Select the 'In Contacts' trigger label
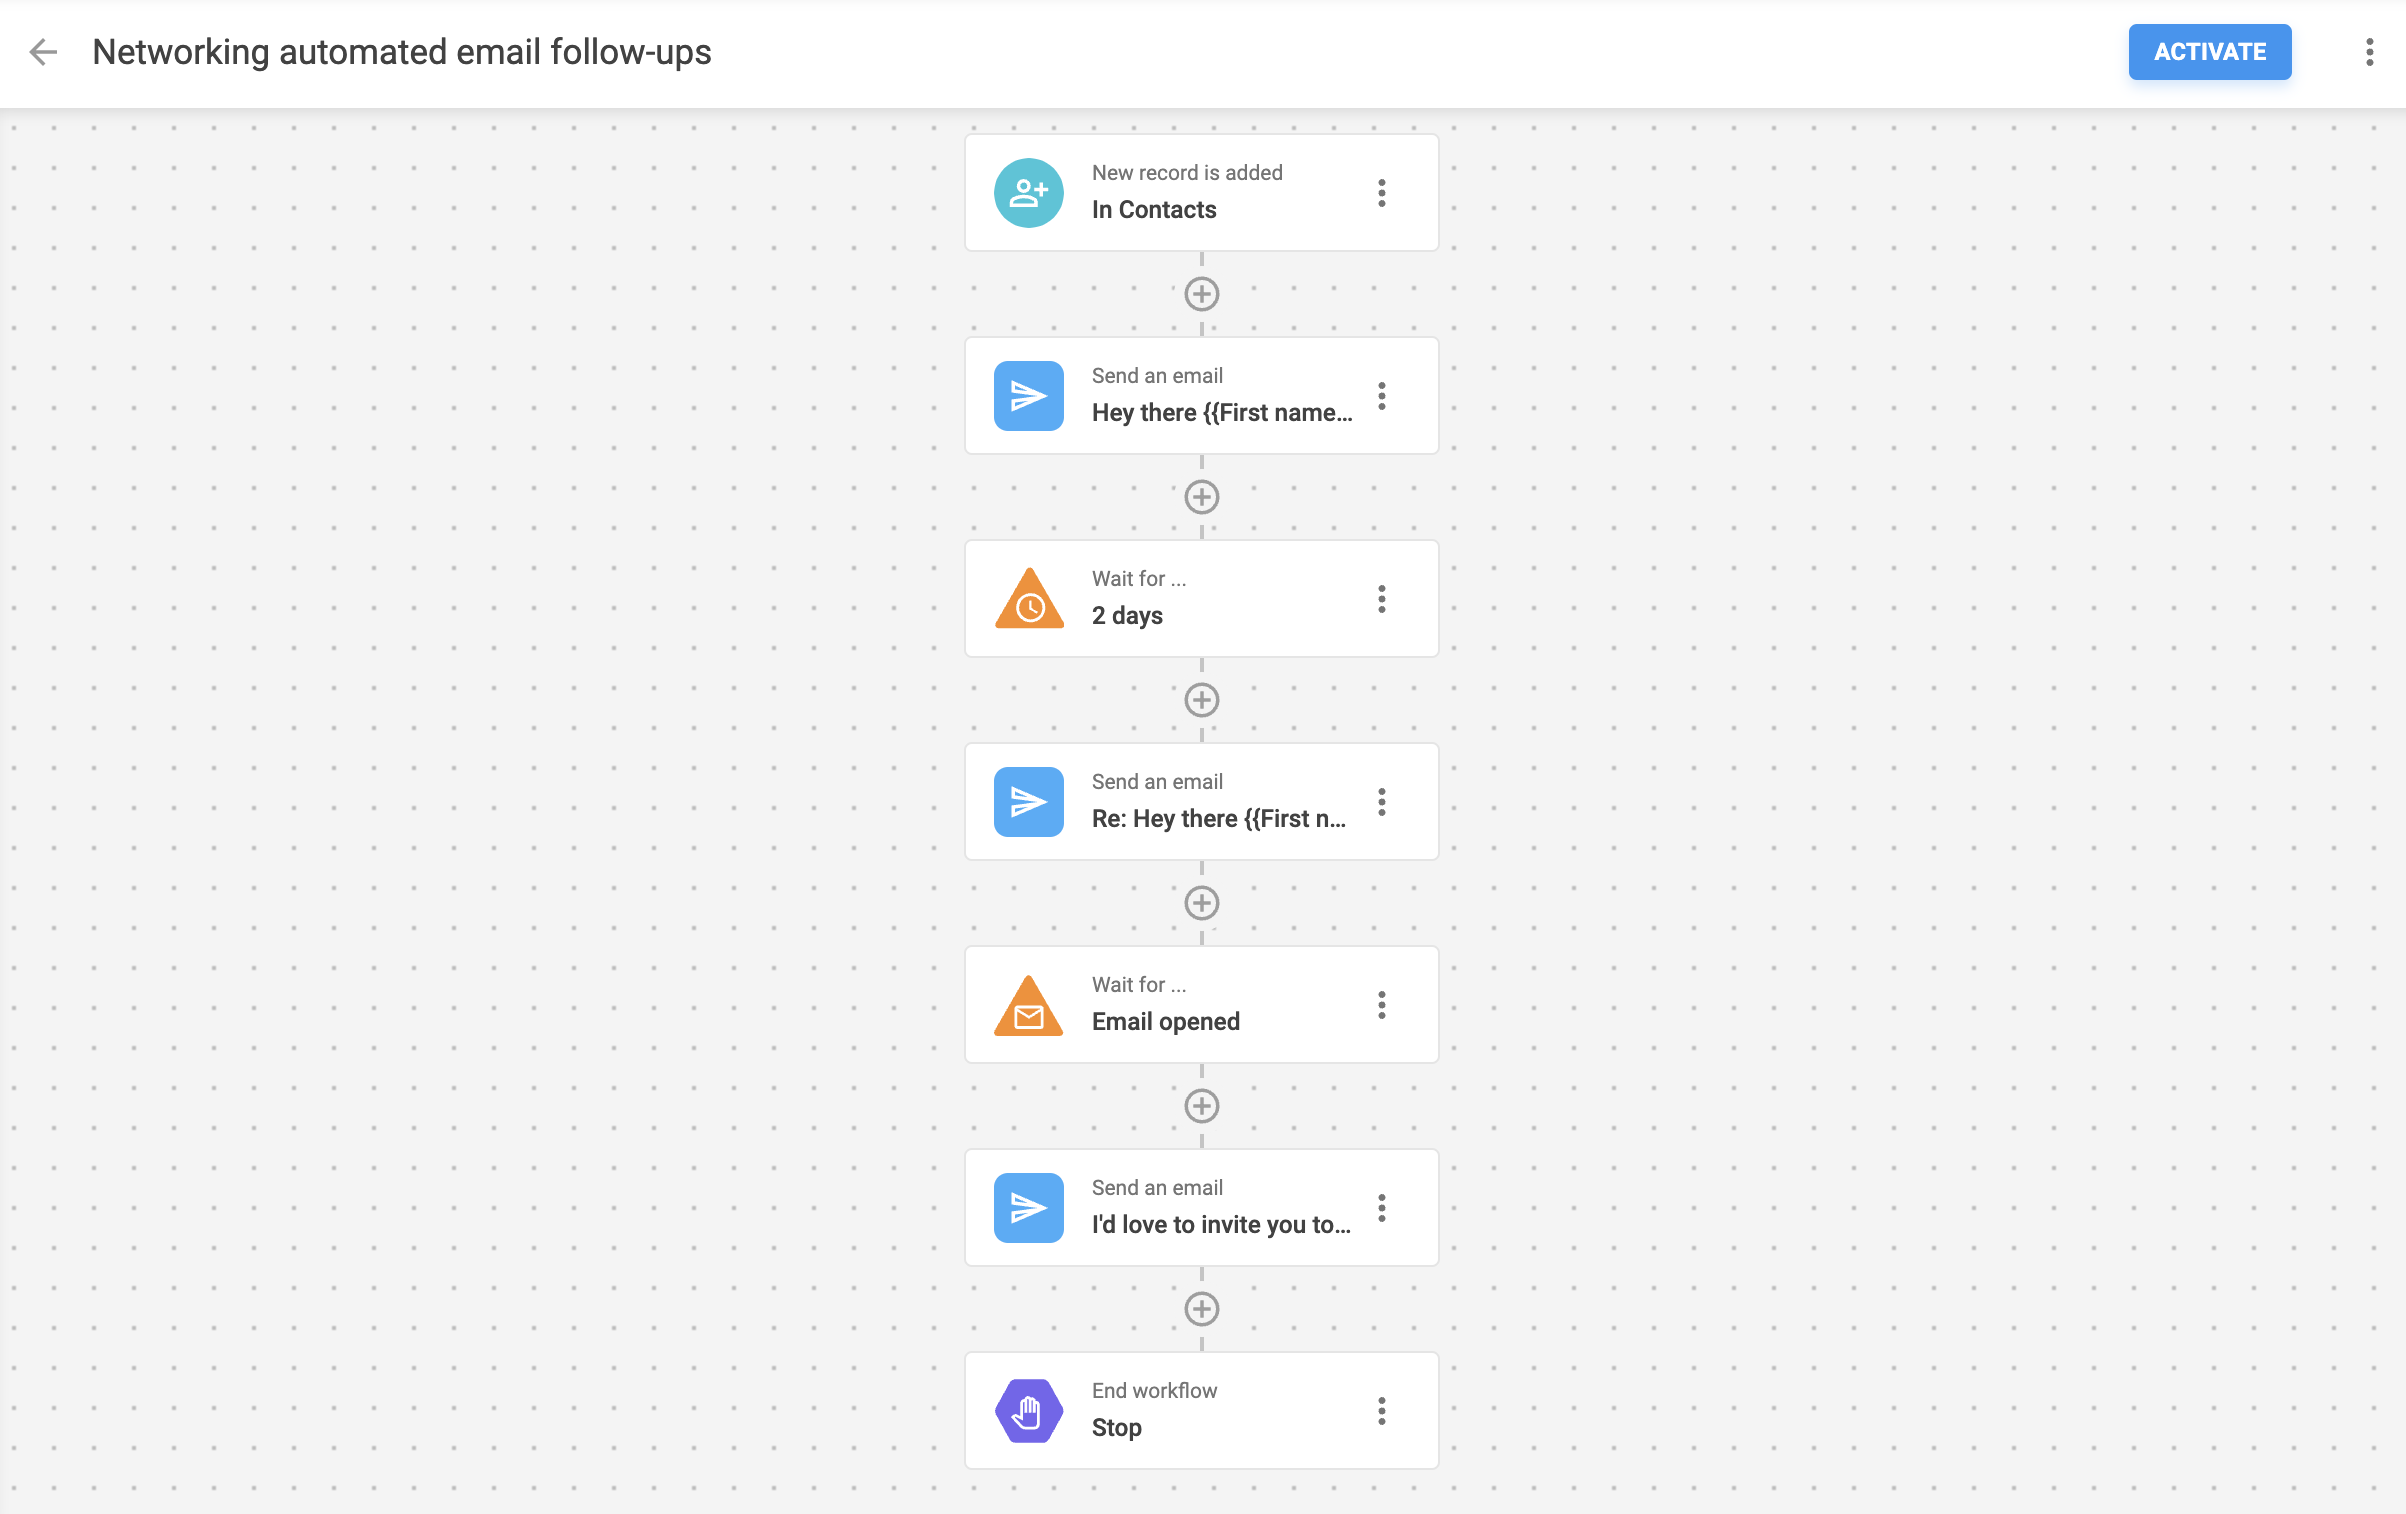The height and width of the screenshot is (1514, 2406). (x=1154, y=208)
